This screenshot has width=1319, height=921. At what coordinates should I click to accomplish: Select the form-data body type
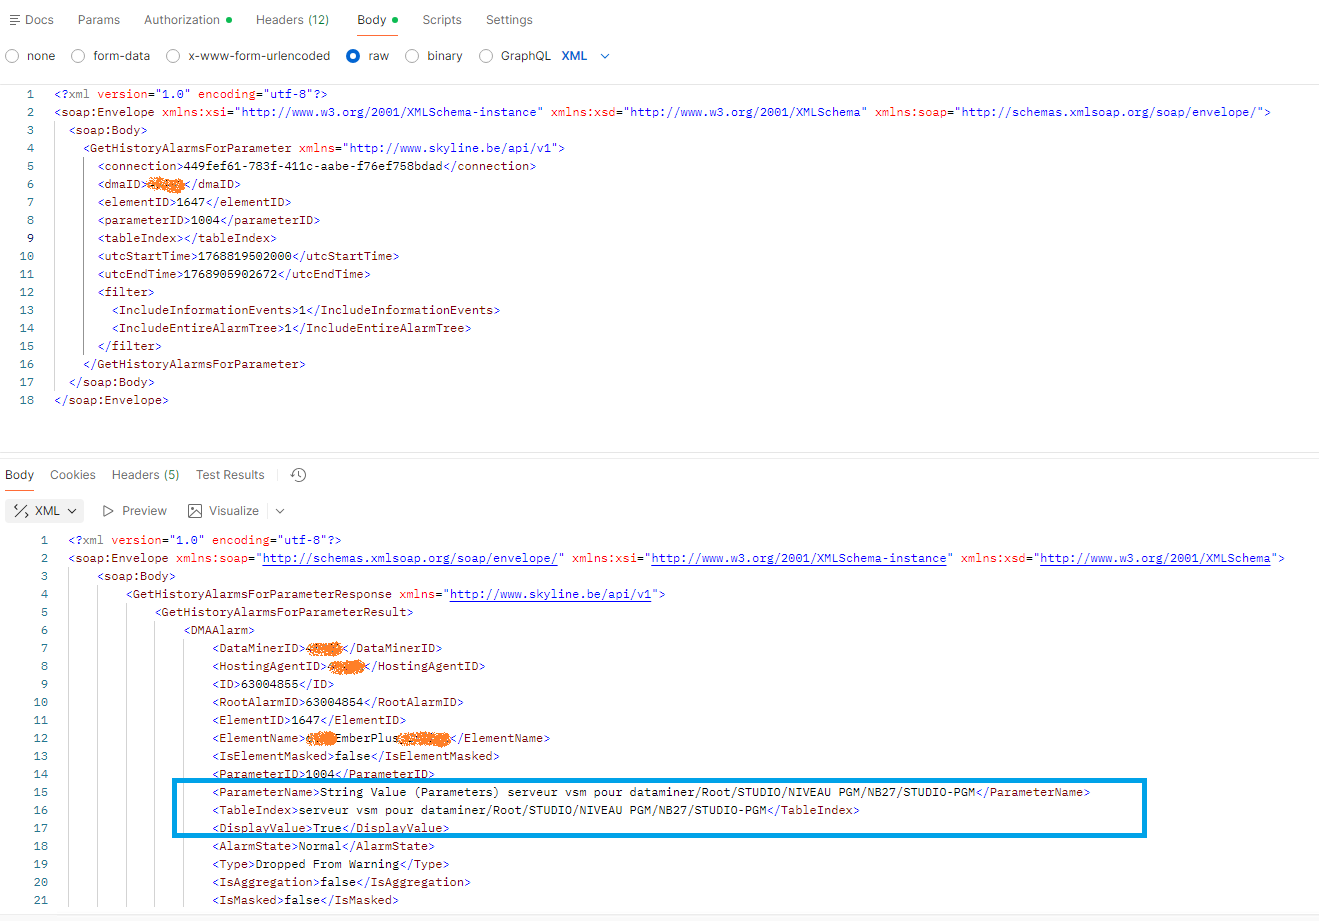pos(78,56)
